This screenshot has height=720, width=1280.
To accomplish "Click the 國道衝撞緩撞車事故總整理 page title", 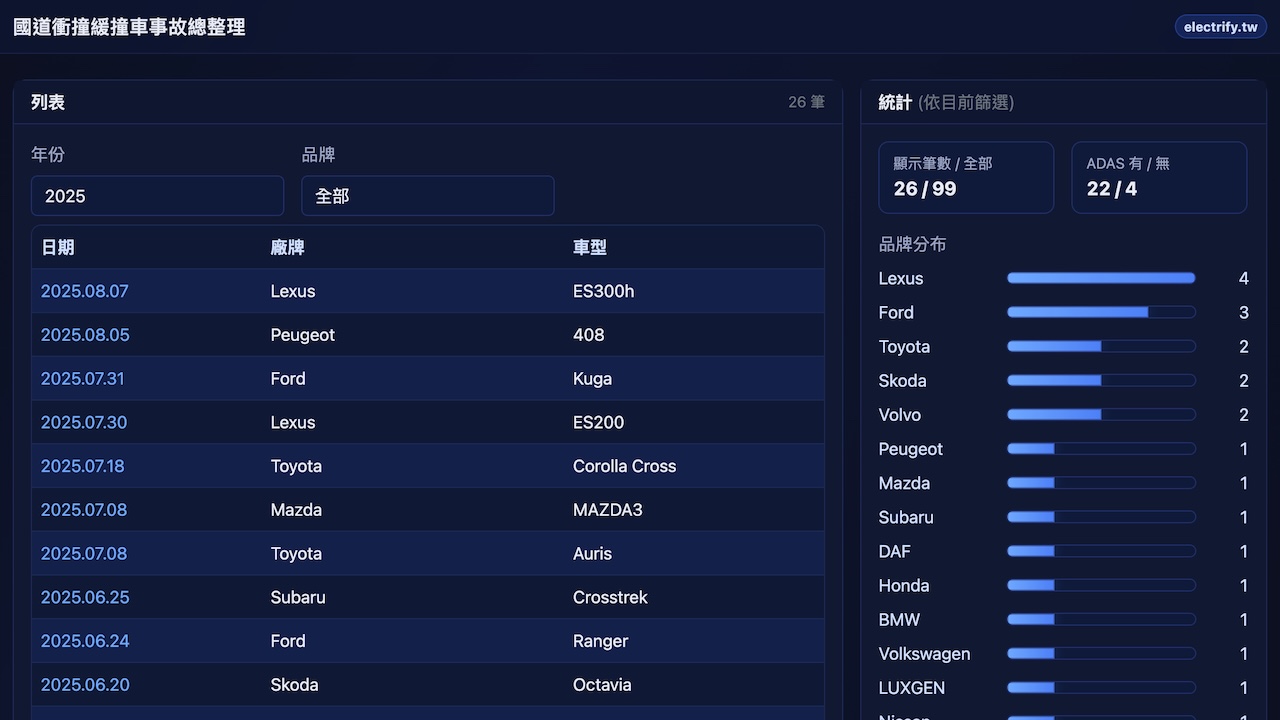I will (129, 27).
